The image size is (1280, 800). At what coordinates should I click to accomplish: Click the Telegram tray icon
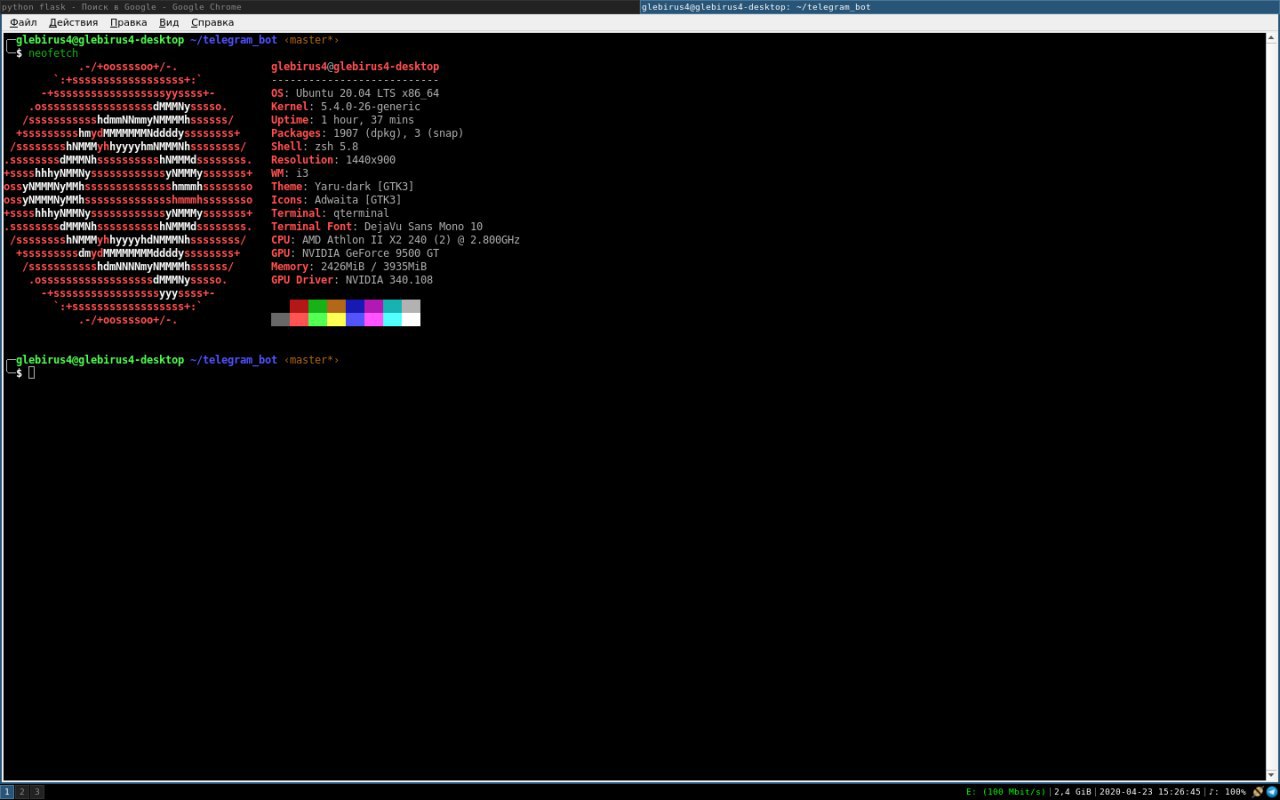click(x=1272, y=792)
